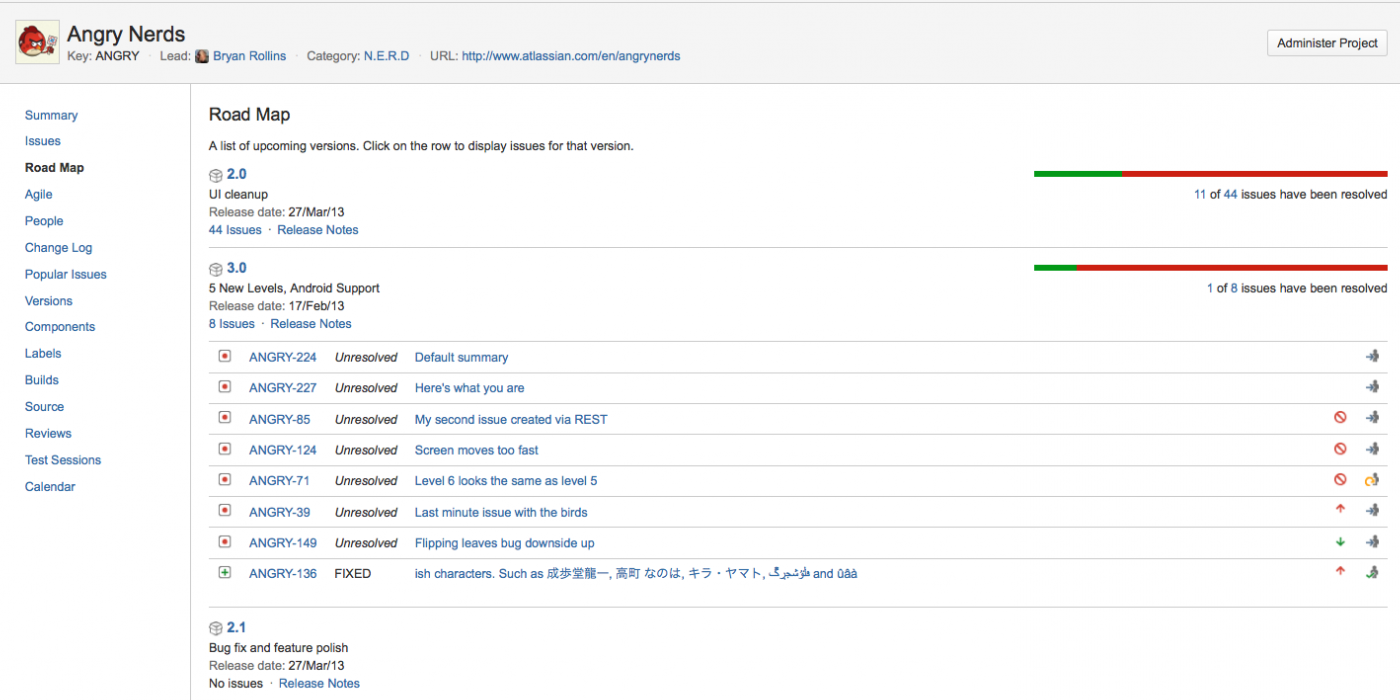1400x700 pixels.
Task: Click the bug type icon for ANGRY-224
Action: (225, 357)
